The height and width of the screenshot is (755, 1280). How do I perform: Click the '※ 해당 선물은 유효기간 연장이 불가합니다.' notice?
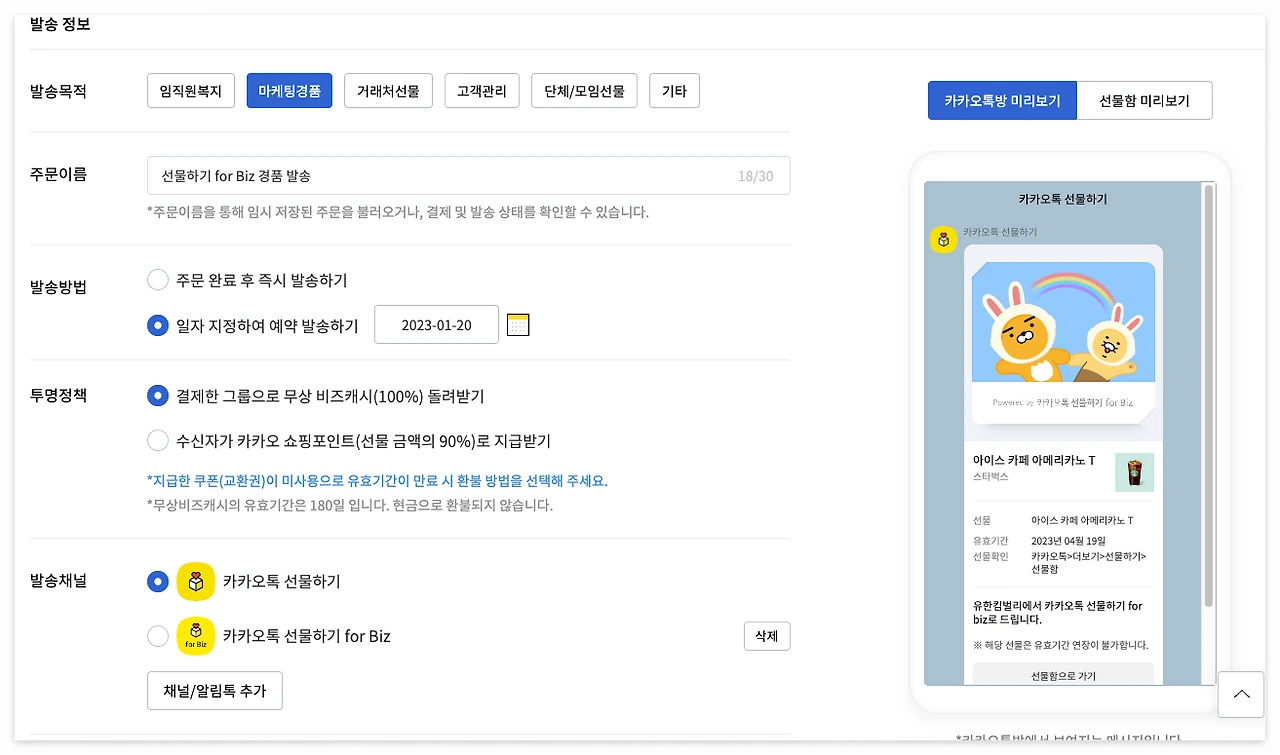click(1060, 645)
